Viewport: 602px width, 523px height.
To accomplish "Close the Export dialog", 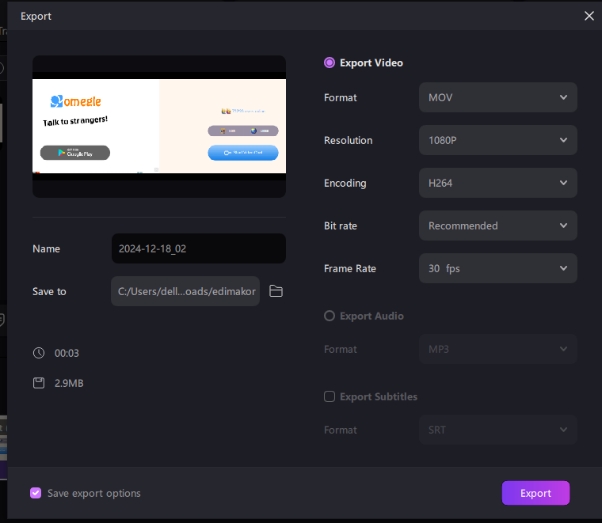I will pyautogui.click(x=588, y=16).
